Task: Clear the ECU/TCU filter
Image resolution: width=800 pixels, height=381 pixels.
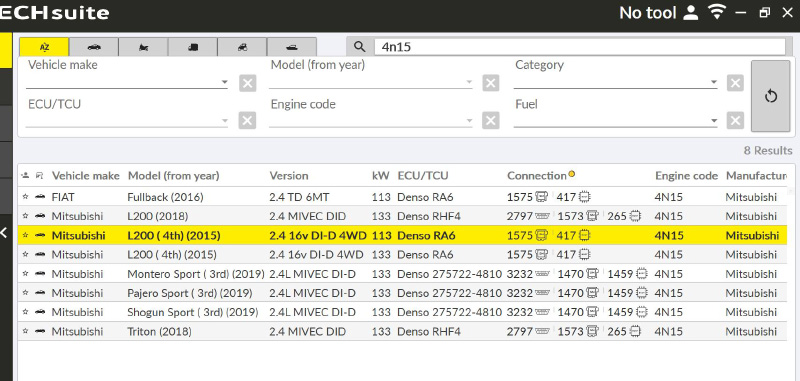Action: 247,121
